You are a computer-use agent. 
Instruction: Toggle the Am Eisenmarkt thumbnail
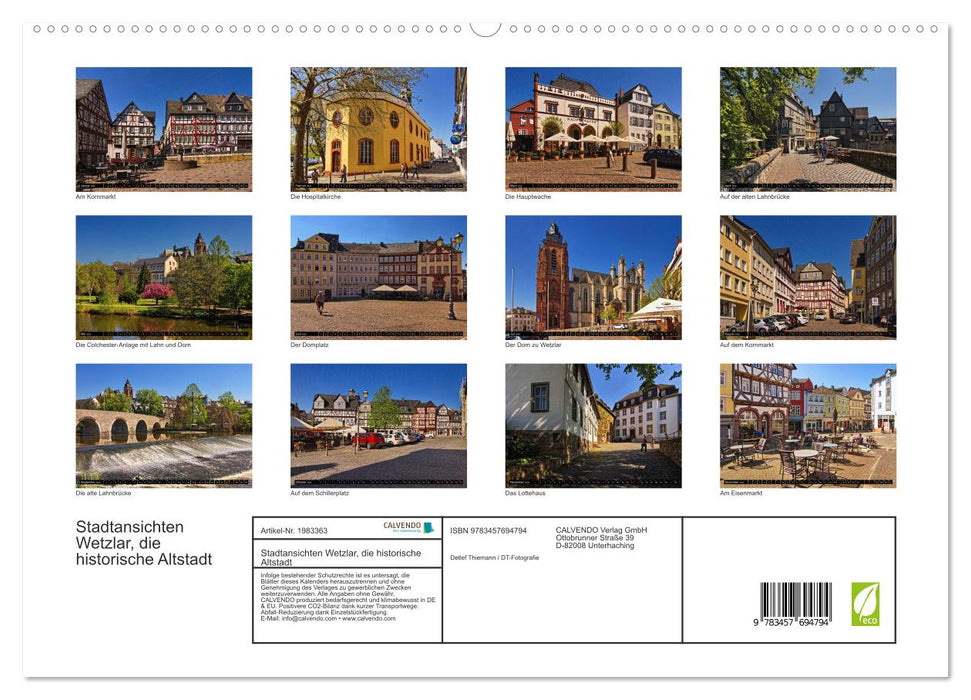click(807, 424)
